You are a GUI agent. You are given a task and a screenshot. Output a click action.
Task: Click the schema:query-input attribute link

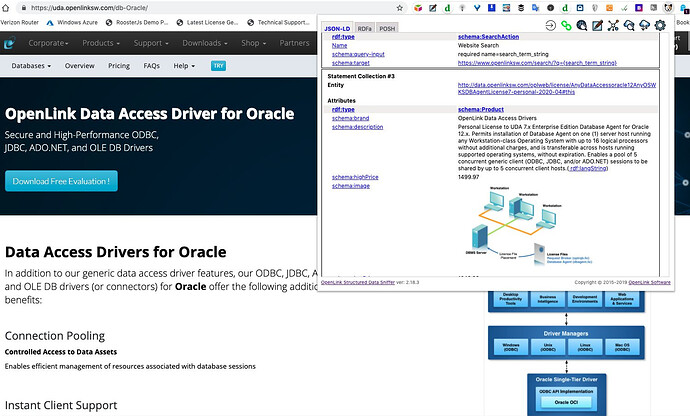358,54
